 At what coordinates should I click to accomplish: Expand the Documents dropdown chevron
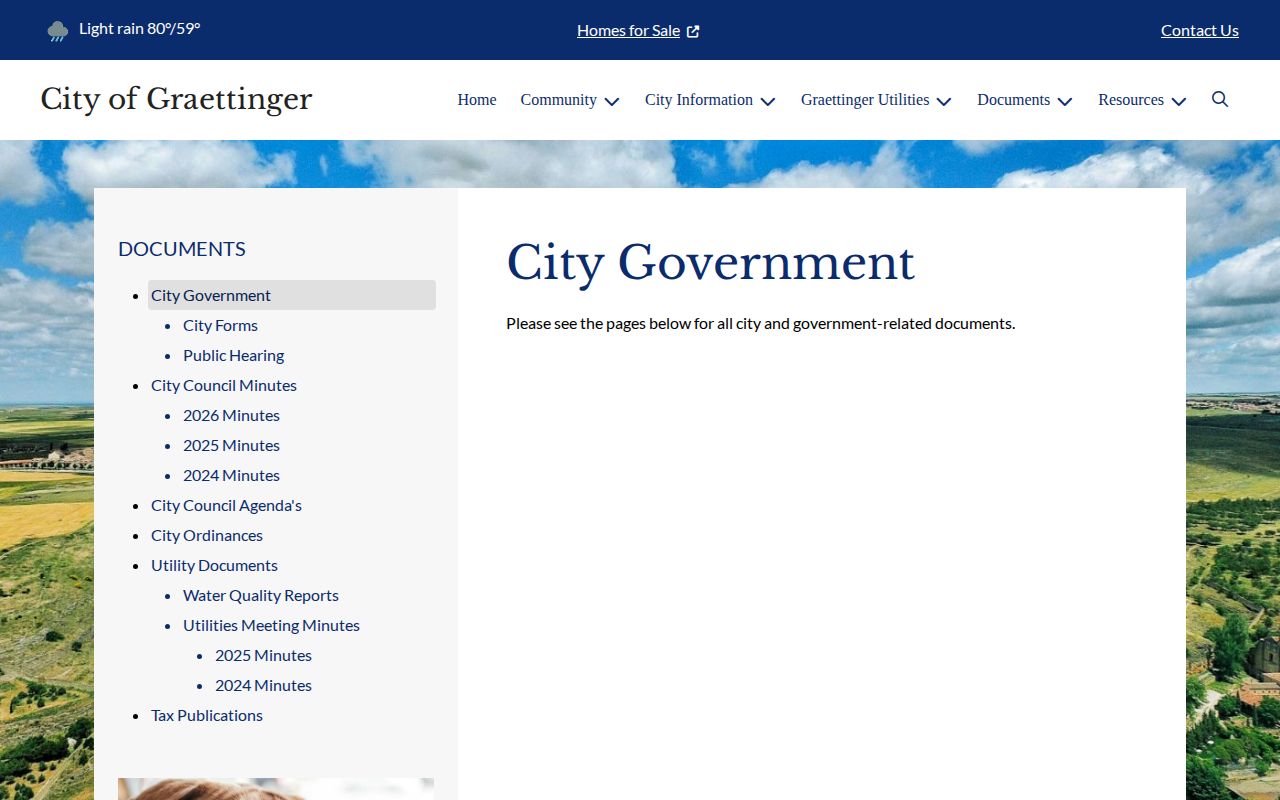[x=1065, y=101]
